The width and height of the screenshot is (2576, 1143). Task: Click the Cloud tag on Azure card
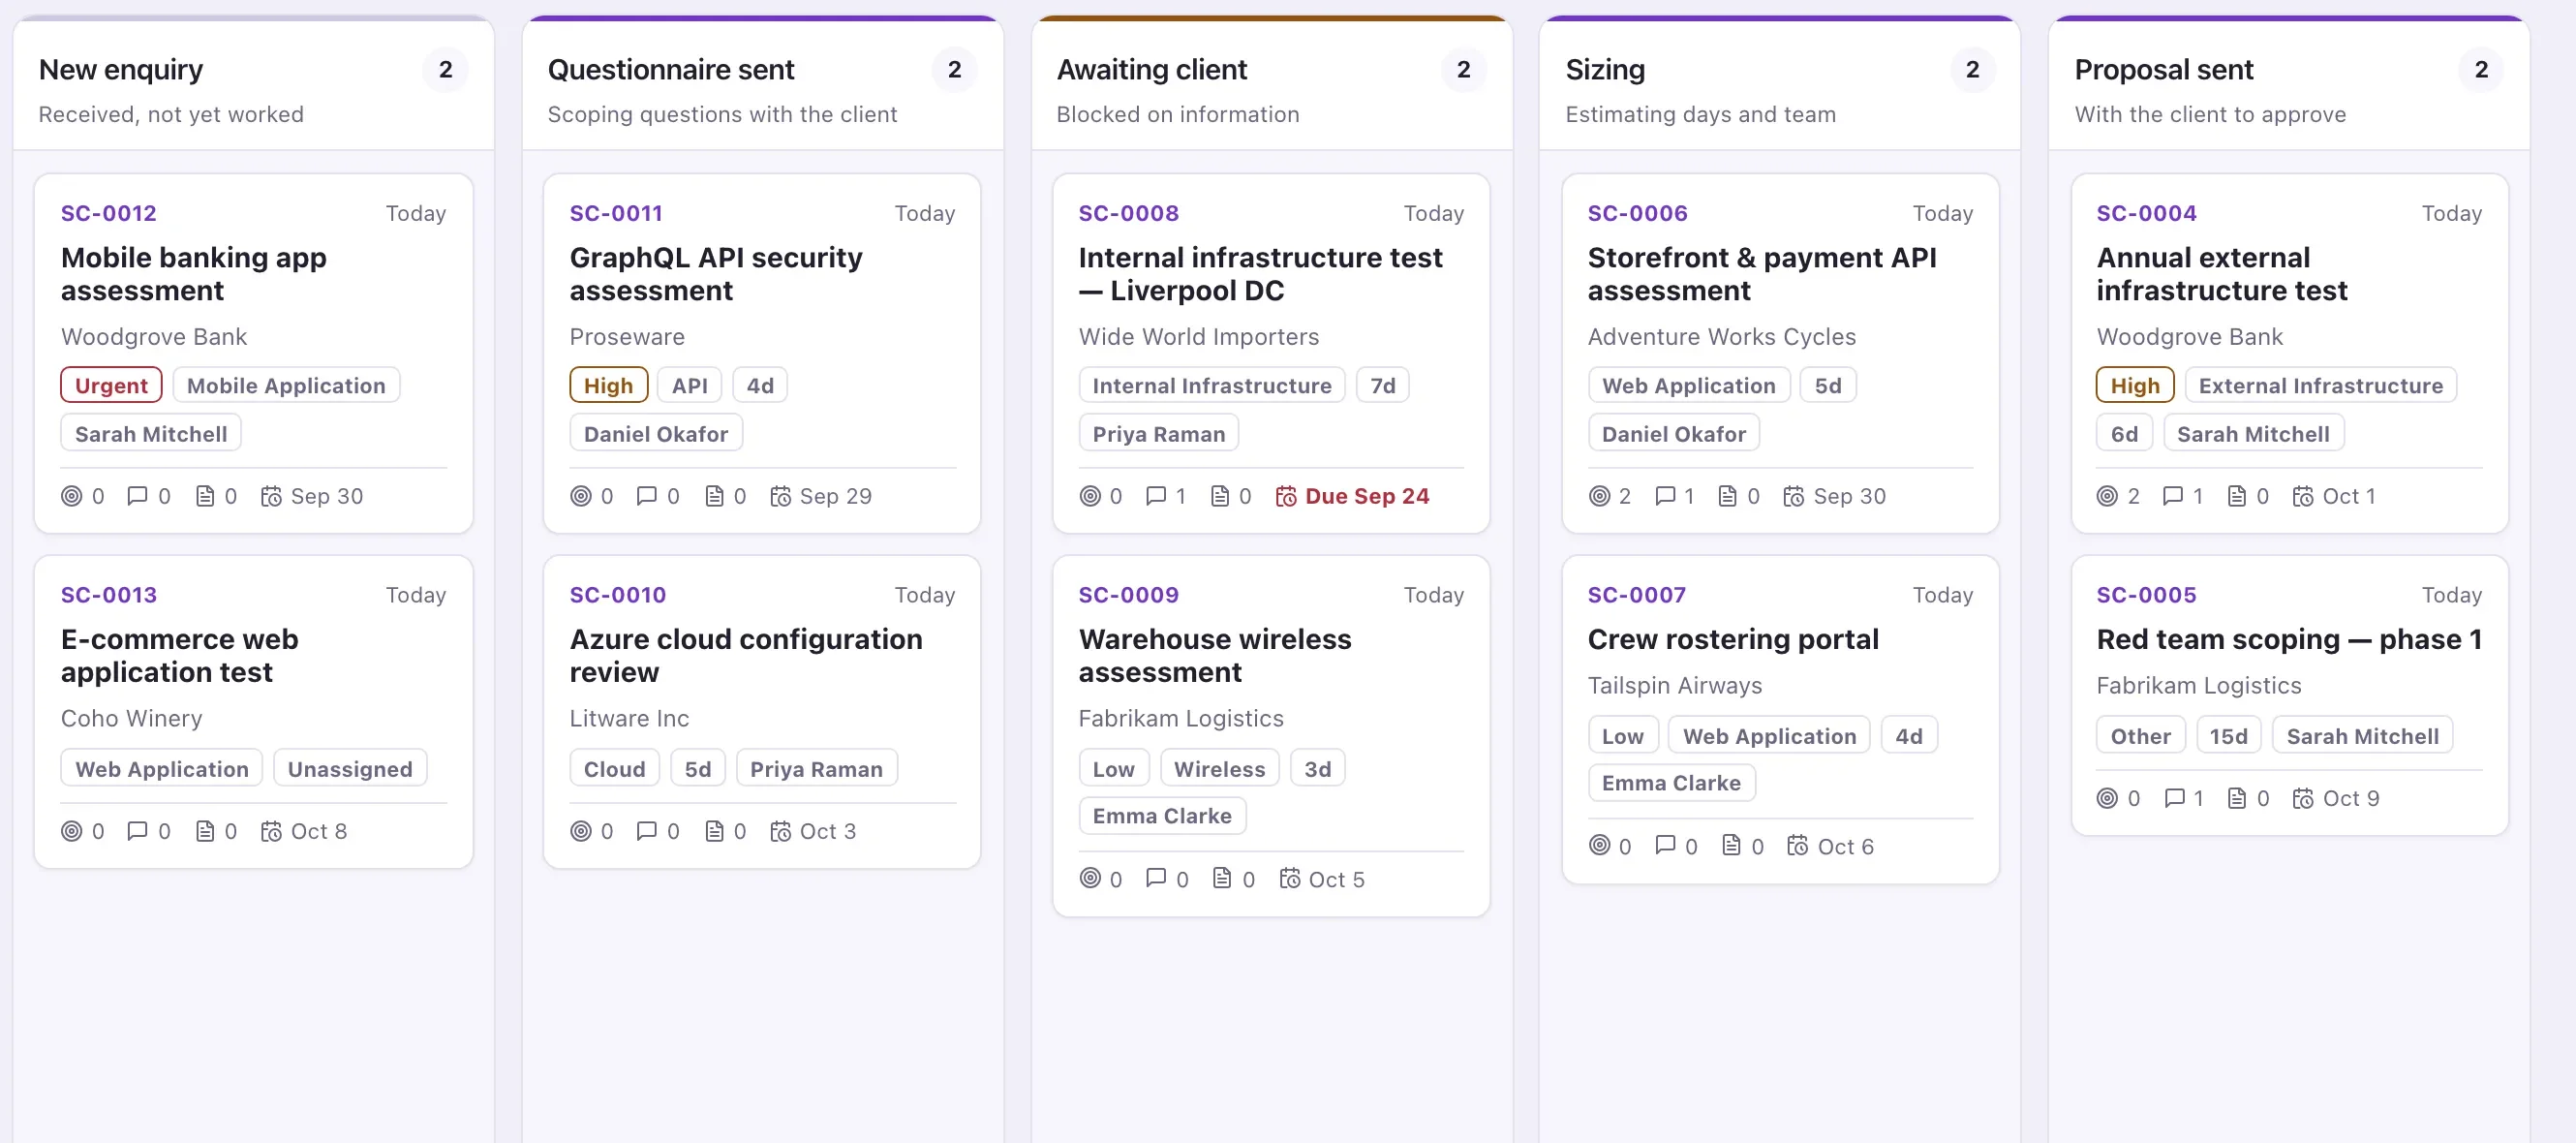click(x=614, y=769)
